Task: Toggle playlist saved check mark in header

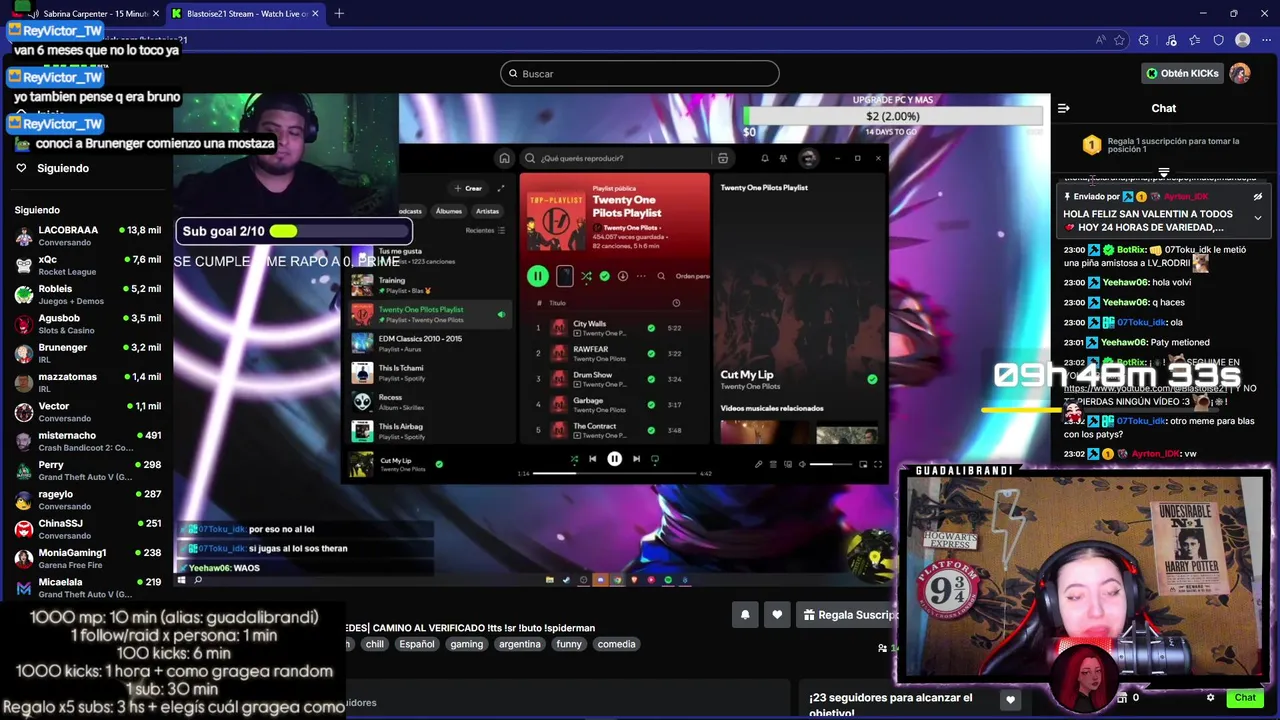Action: click(604, 276)
